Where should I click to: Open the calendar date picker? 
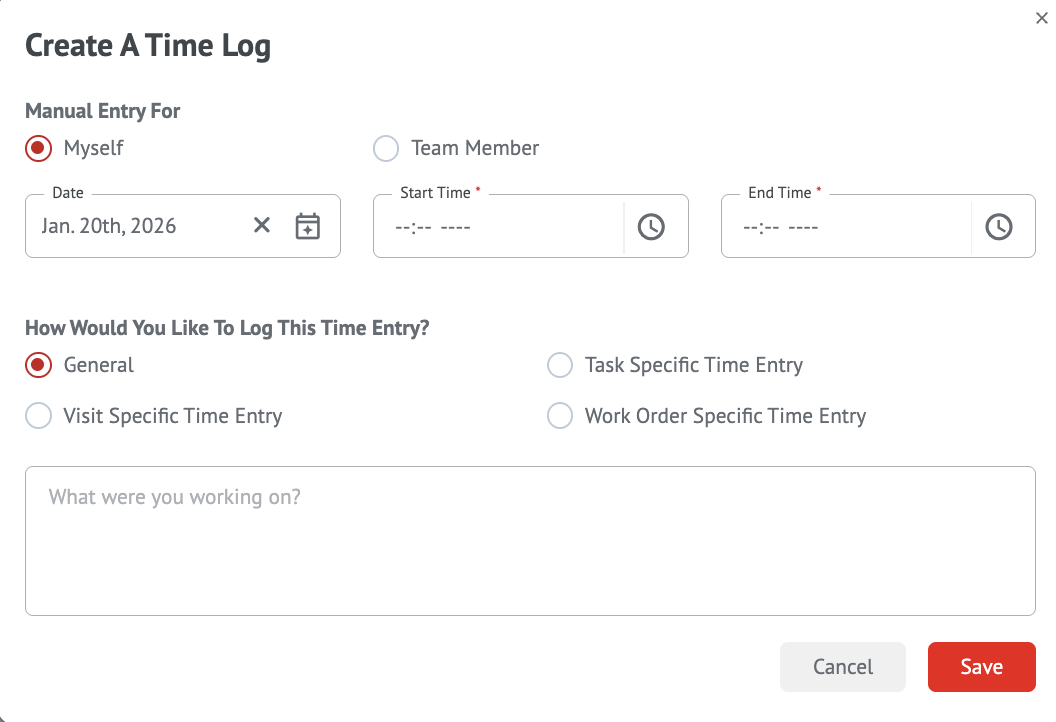pos(307,226)
